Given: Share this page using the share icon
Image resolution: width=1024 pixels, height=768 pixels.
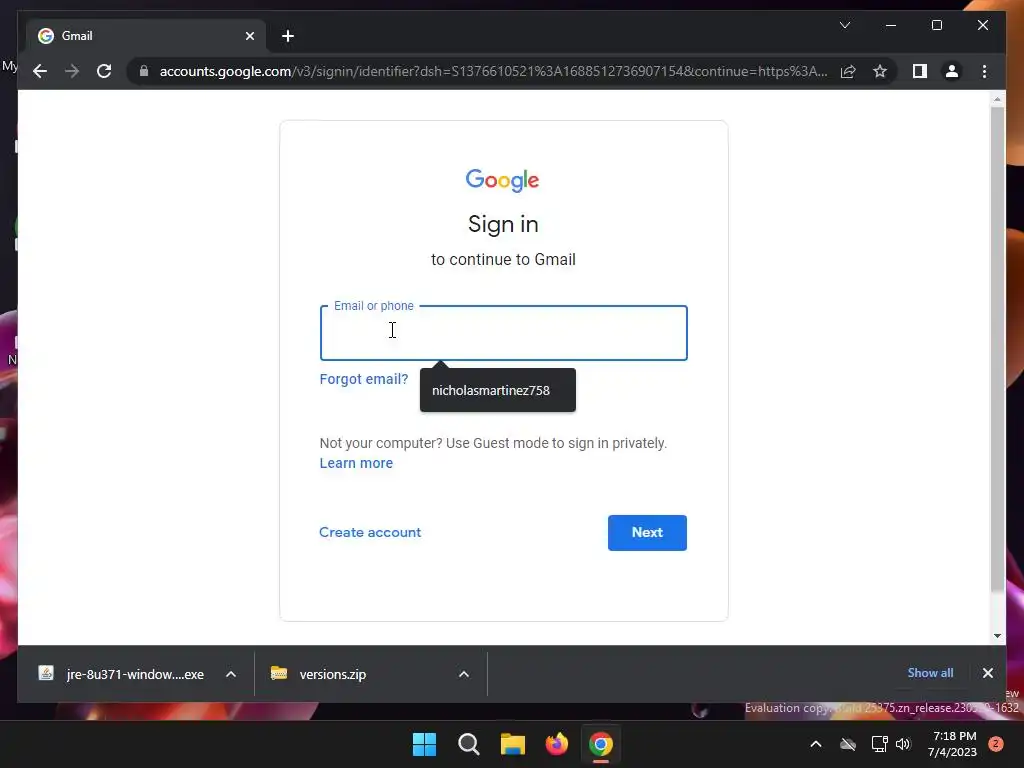Looking at the screenshot, I should pos(848,71).
